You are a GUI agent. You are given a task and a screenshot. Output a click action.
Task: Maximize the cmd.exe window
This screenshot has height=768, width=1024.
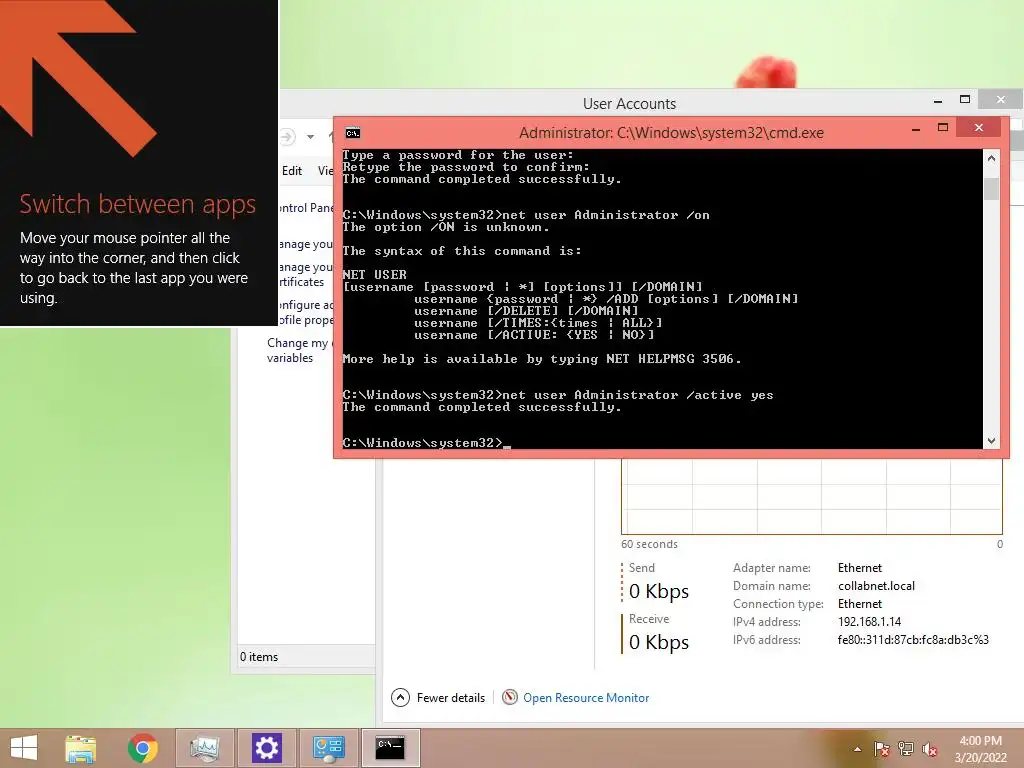click(x=942, y=128)
